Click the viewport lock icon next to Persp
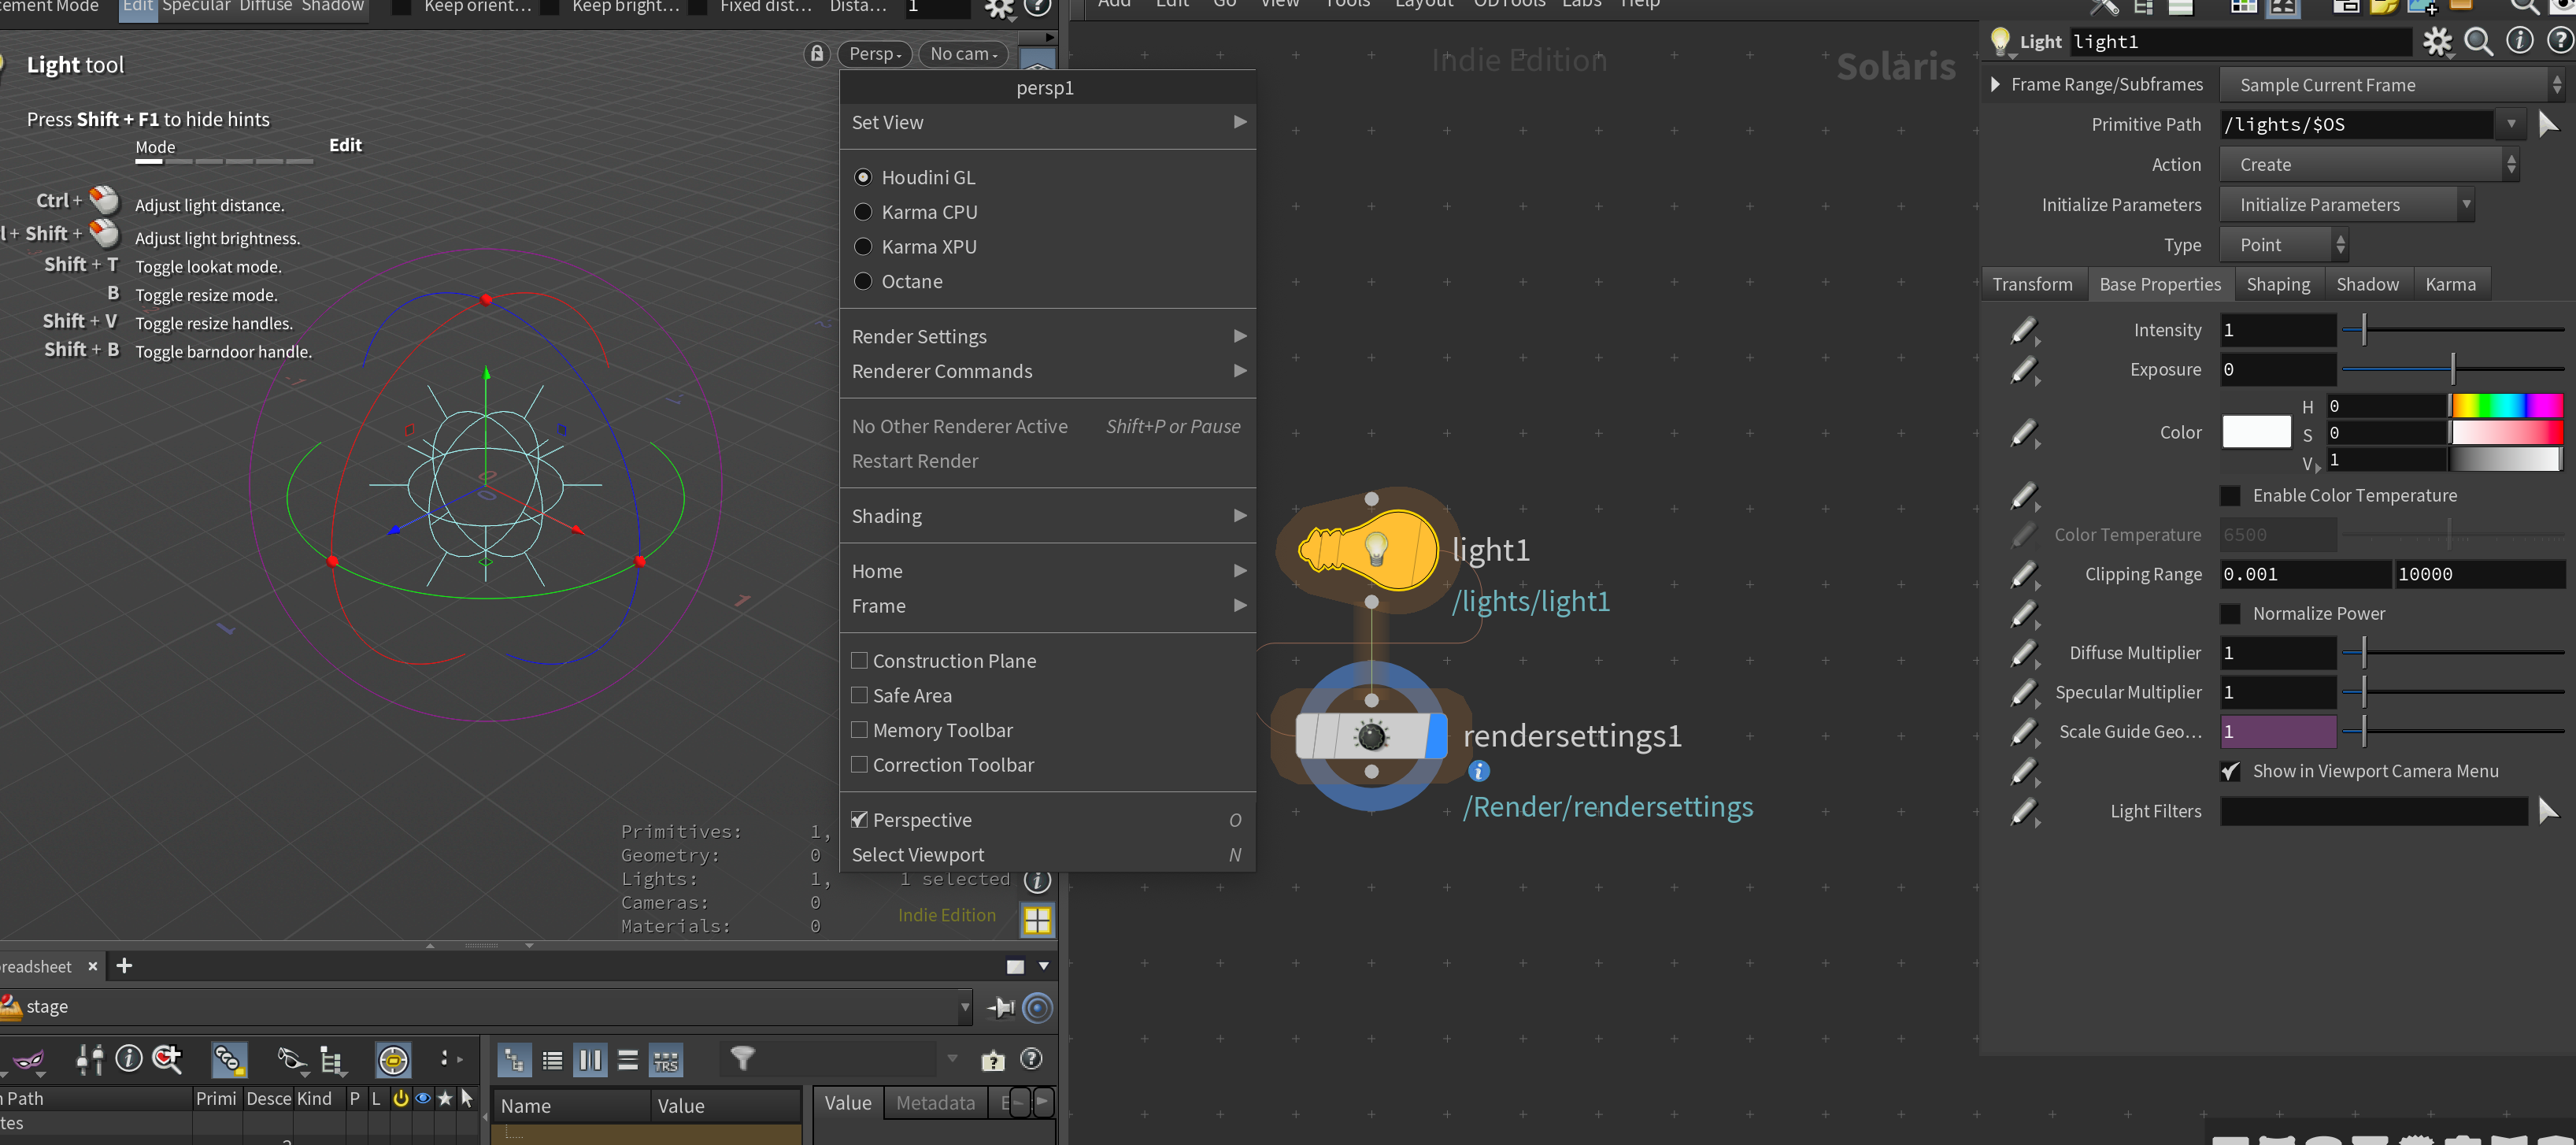Image resolution: width=2576 pixels, height=1145 pixels. coord(817,54)
